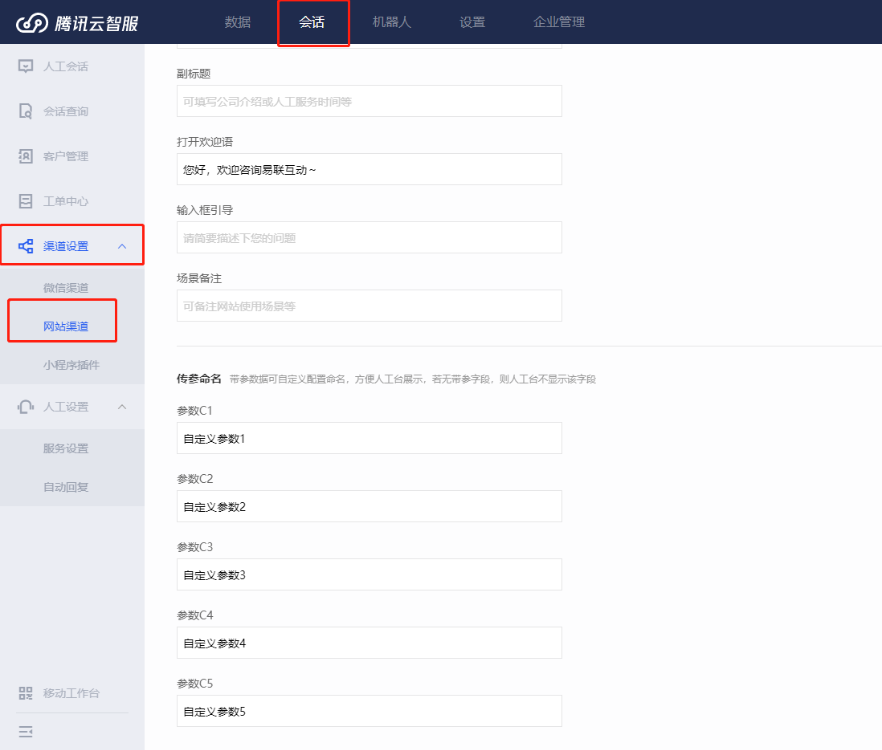Click the 会话查询 search icon

click(x=26, y=111)
